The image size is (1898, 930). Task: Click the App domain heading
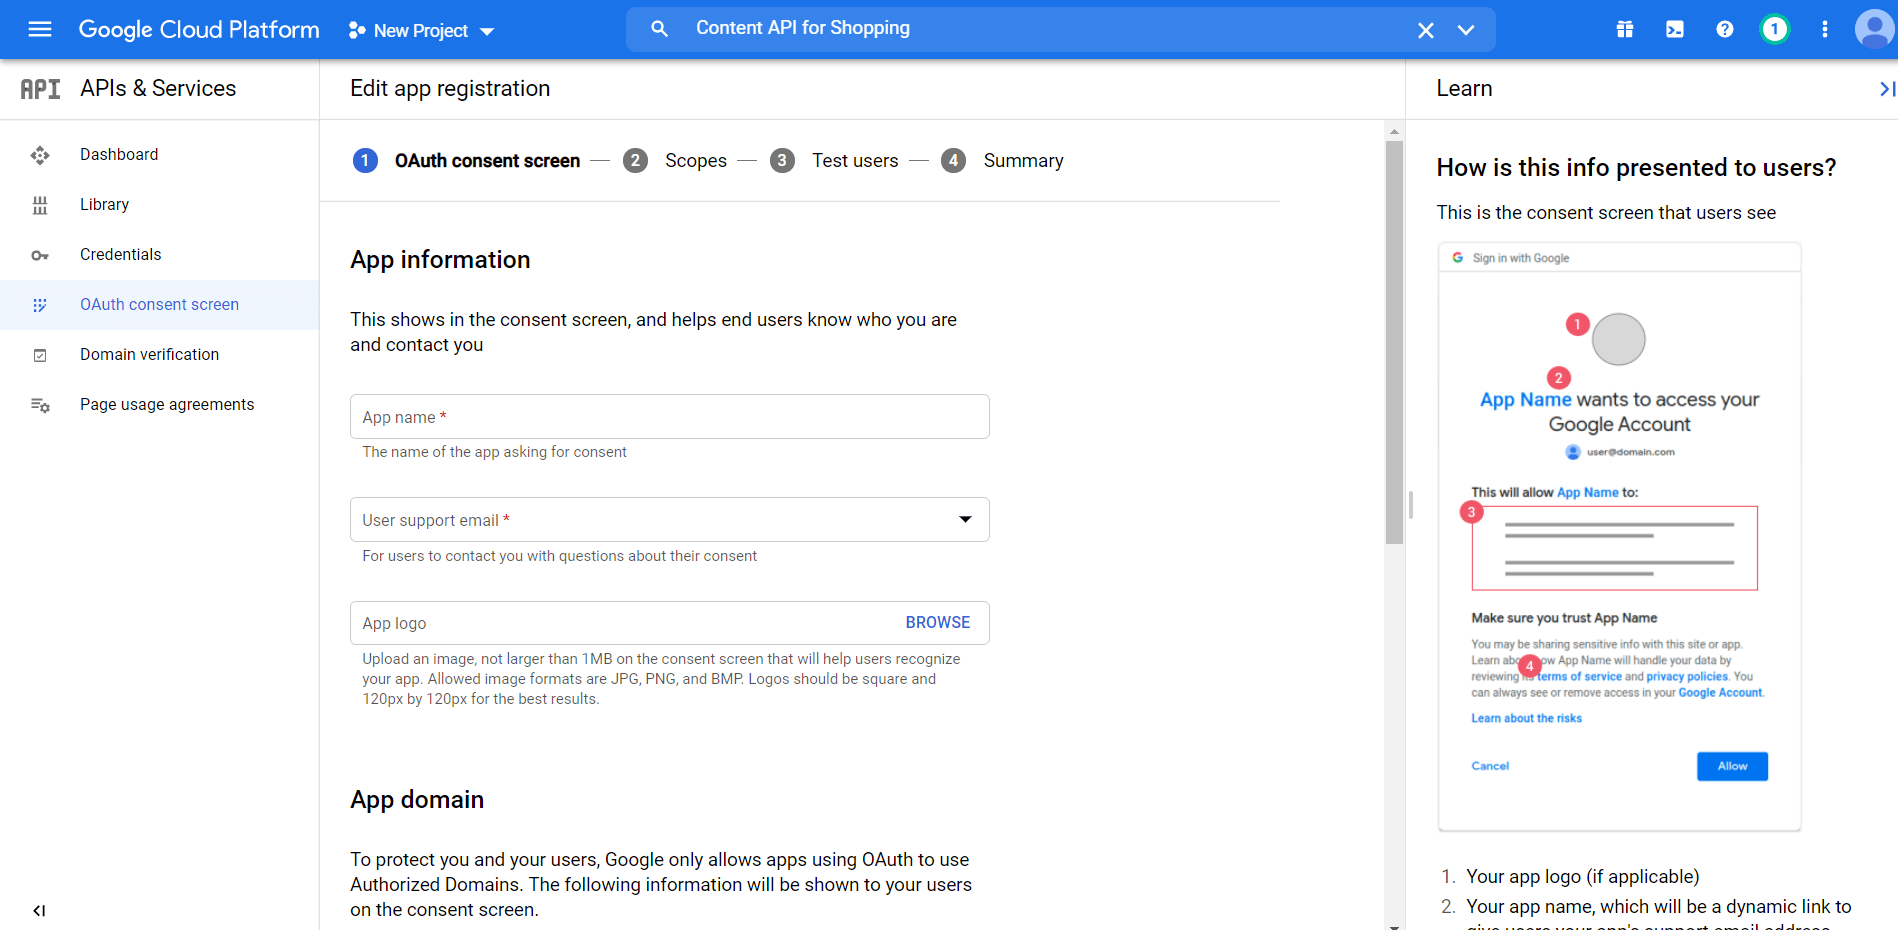click(417, 800)
